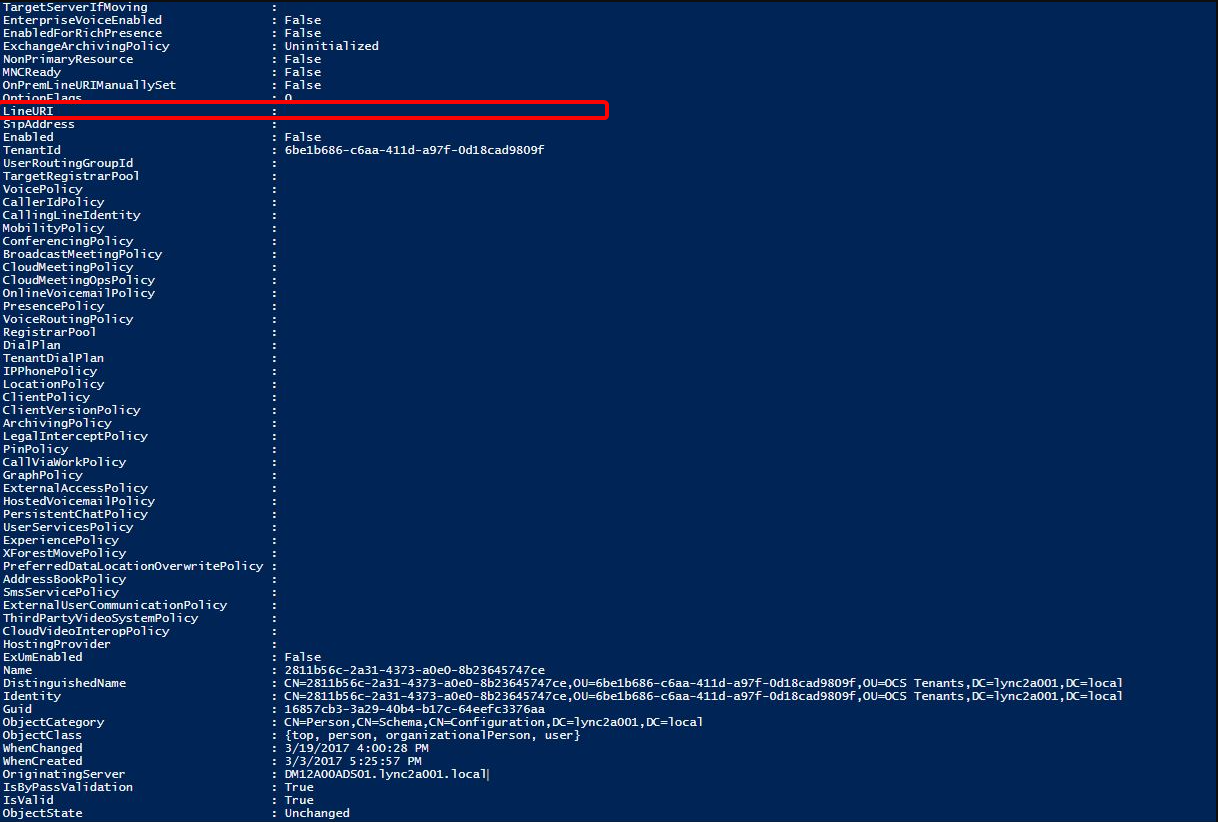Click the SipAddress property name

click(x=39, y=124)
